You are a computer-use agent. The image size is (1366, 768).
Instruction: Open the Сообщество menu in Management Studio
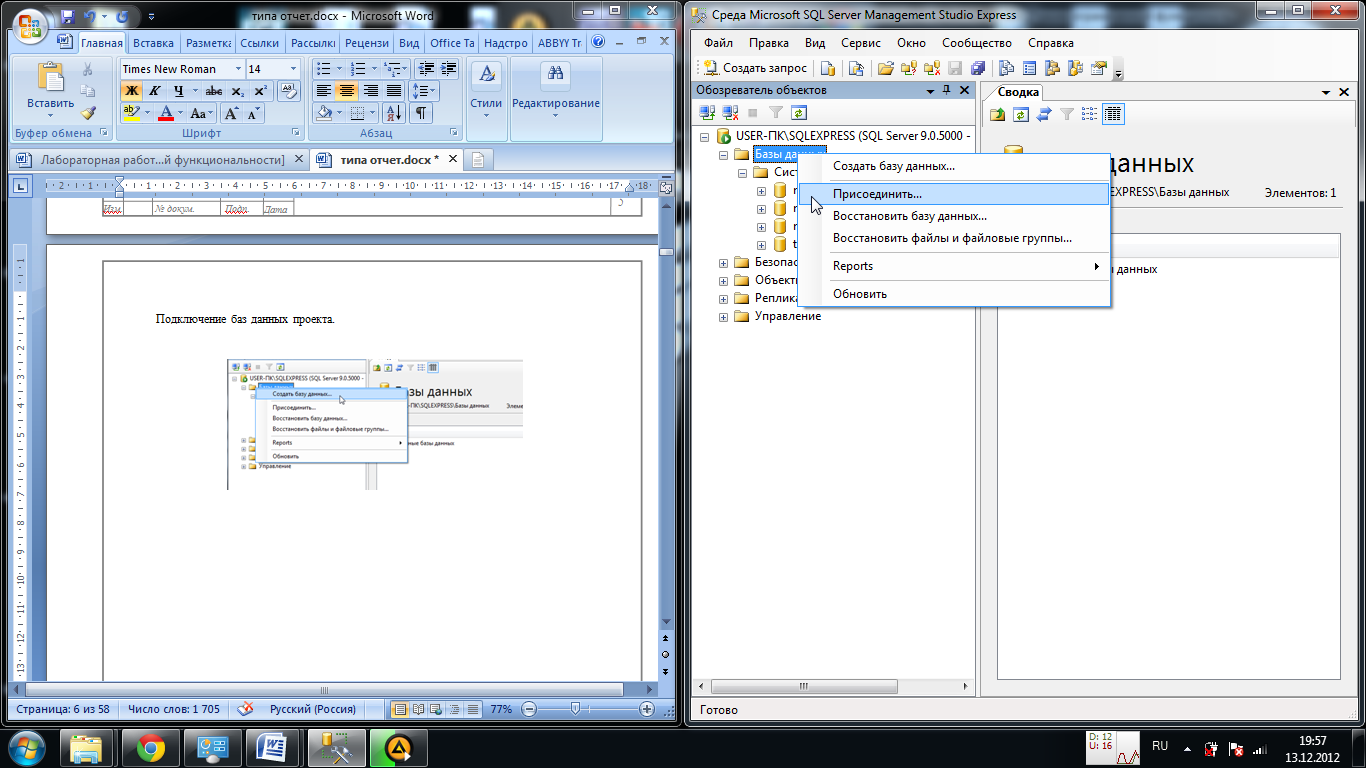coord(976,43)
